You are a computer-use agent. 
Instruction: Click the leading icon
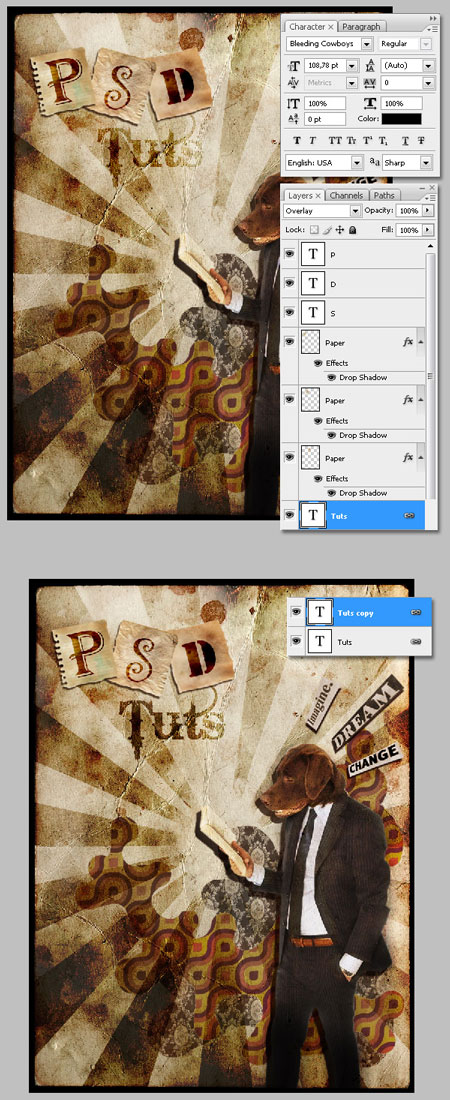point(371,66)
